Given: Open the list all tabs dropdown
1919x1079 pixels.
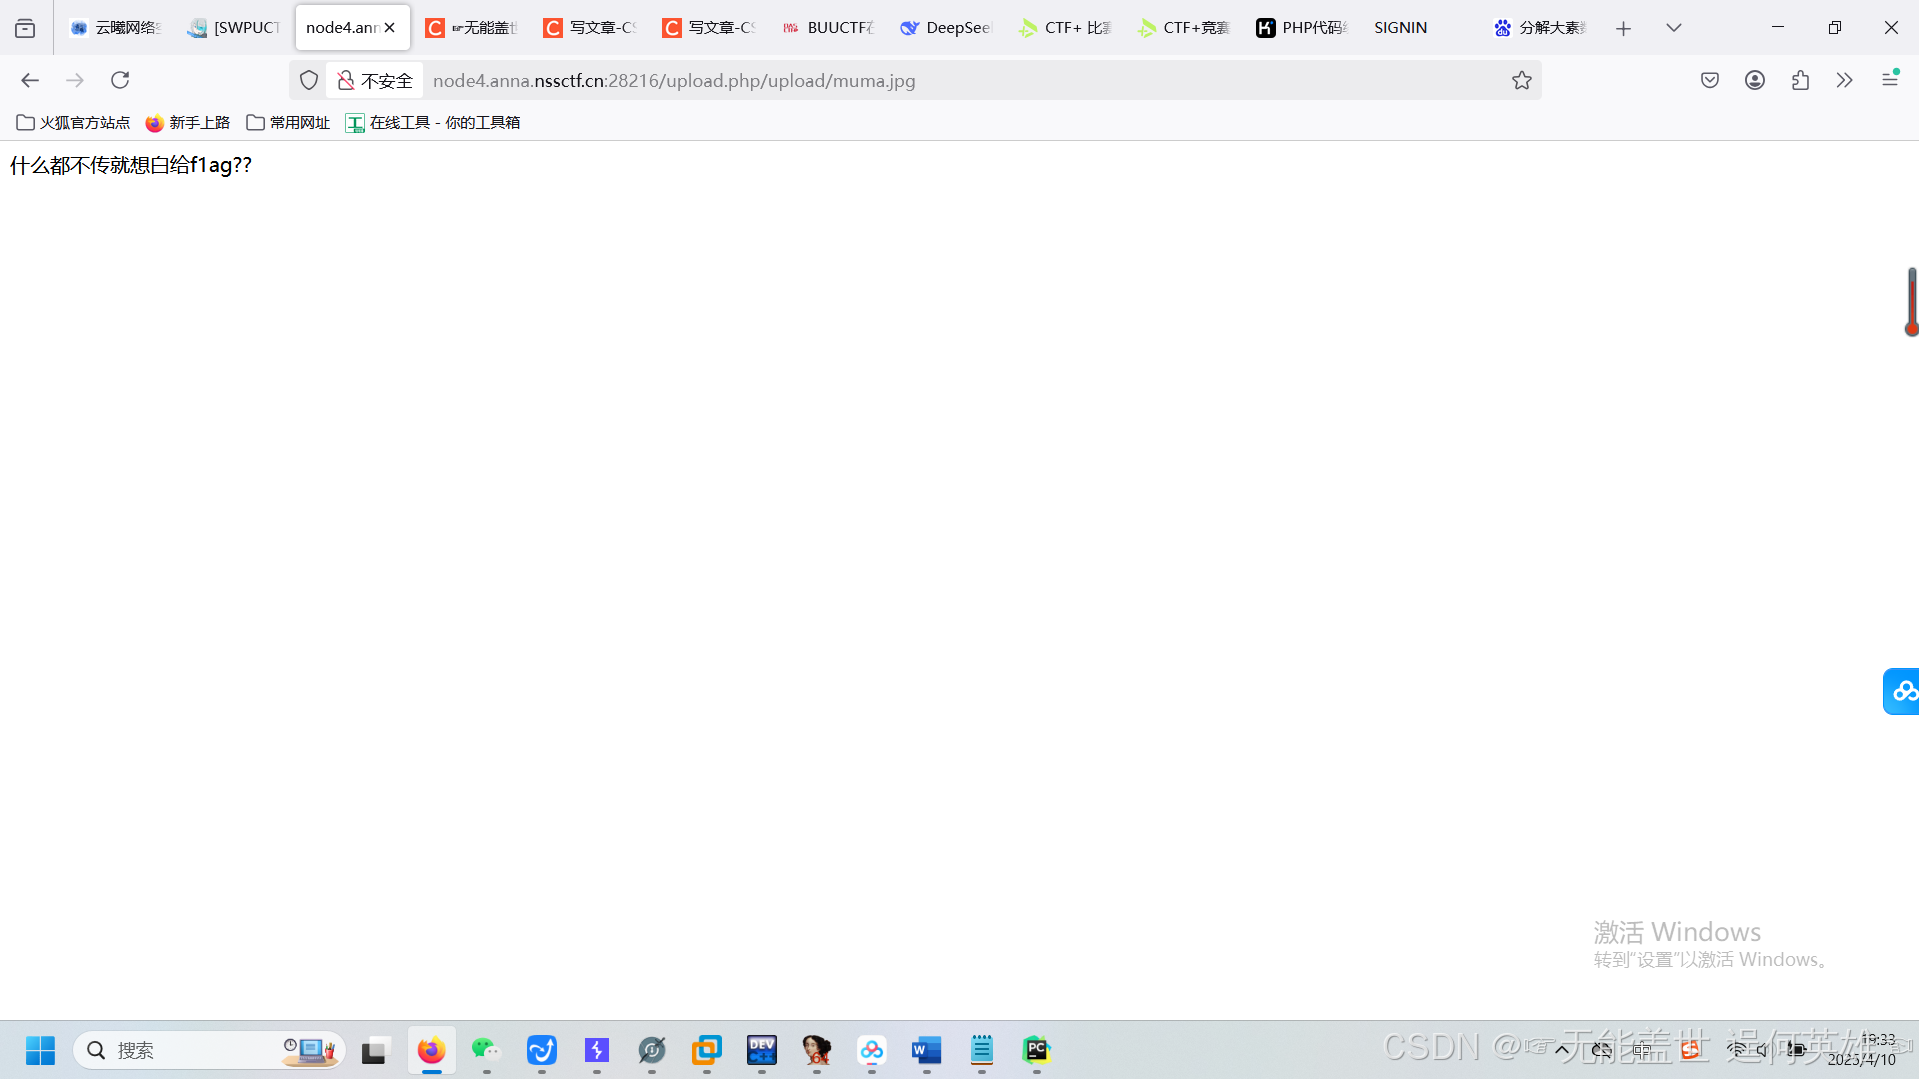Looking at the screenshot, I should pyautogui.click(x=1673, y=27).
